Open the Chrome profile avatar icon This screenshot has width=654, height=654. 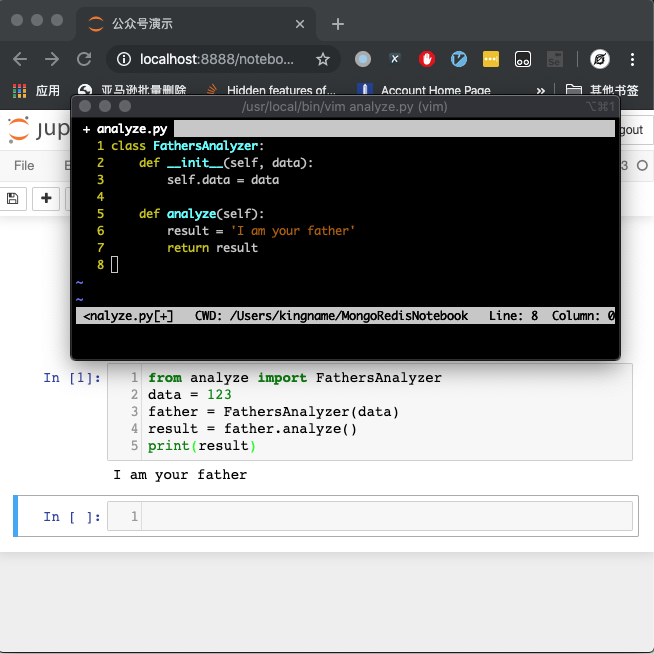[x=600, y=59]
